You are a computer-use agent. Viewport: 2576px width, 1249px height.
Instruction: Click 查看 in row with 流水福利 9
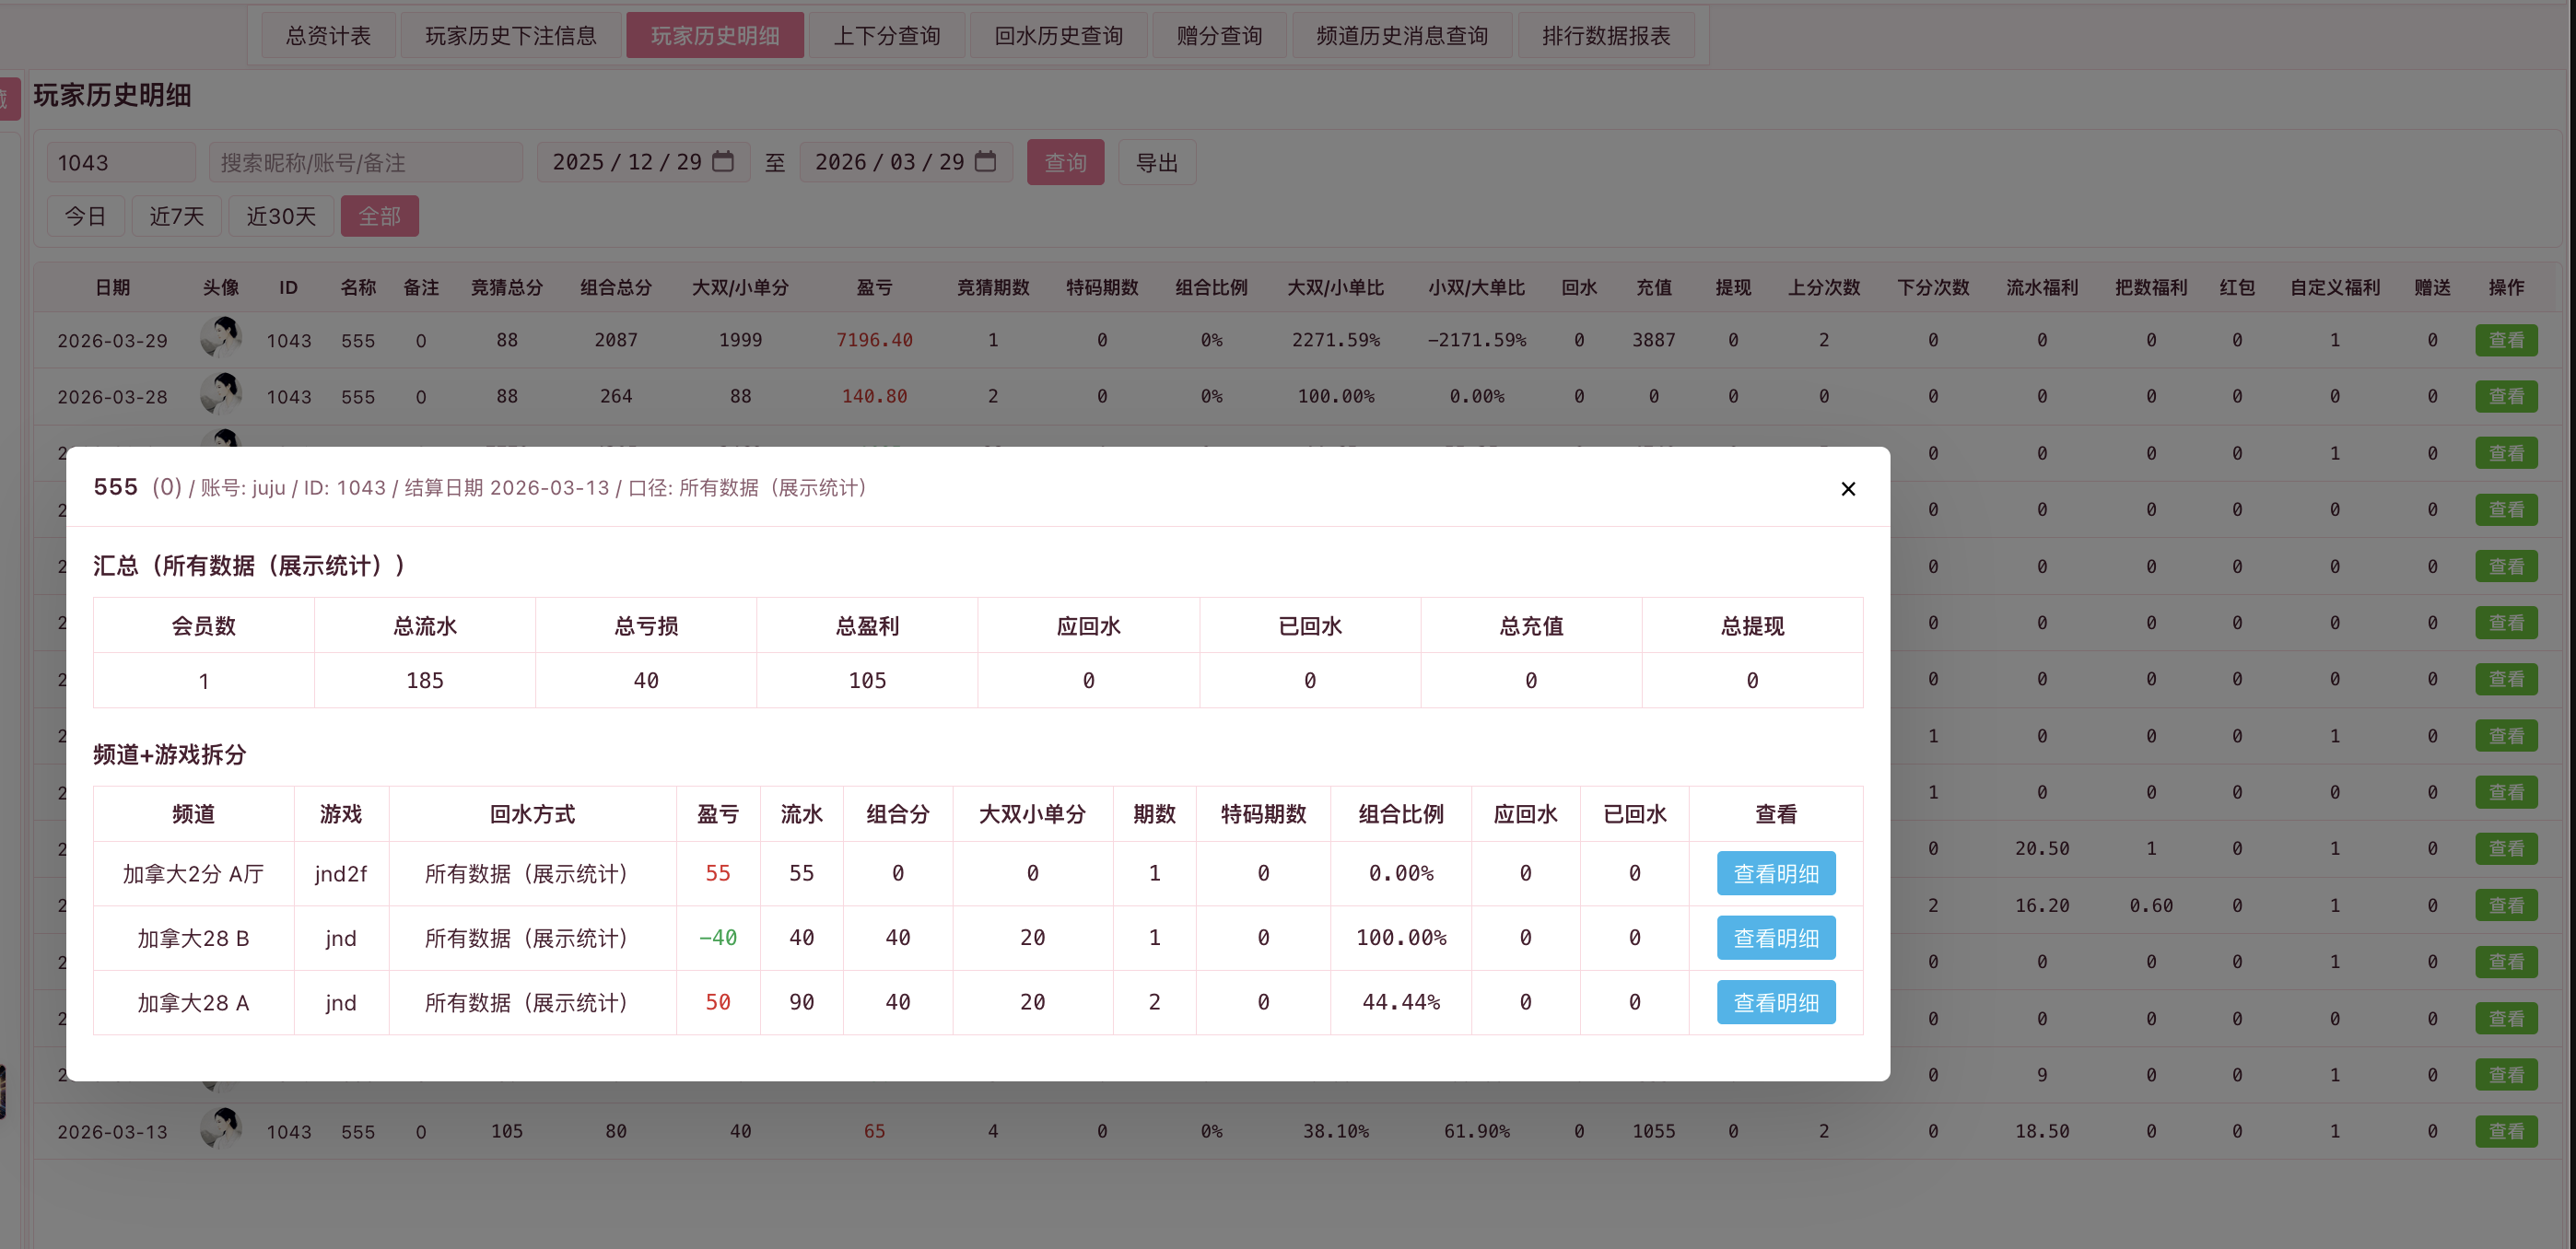pos(2506,1075)
